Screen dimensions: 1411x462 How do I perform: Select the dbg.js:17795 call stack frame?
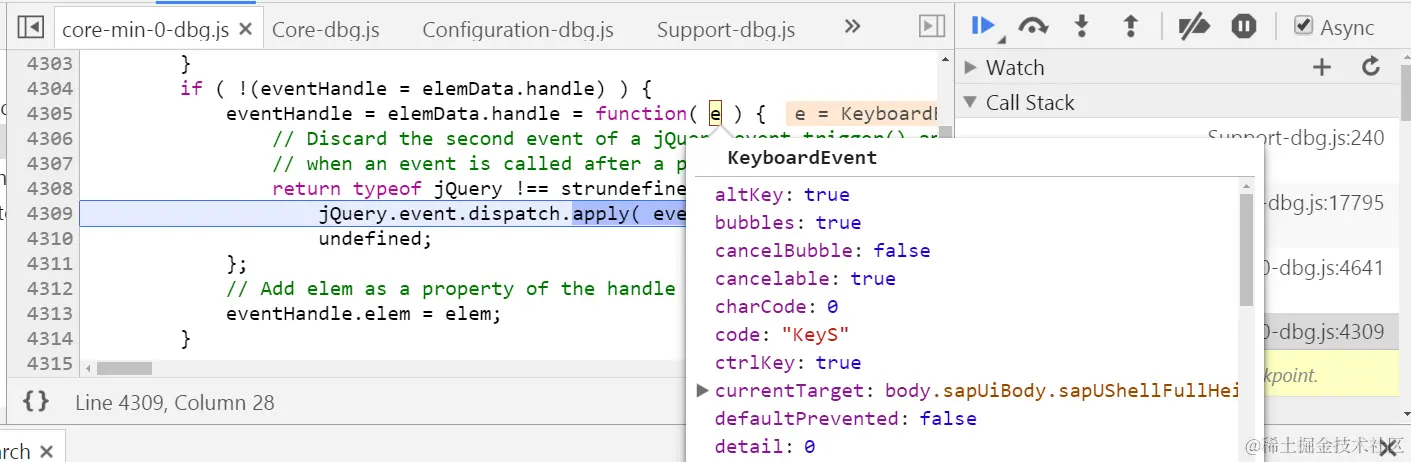tap(1323, 203)
